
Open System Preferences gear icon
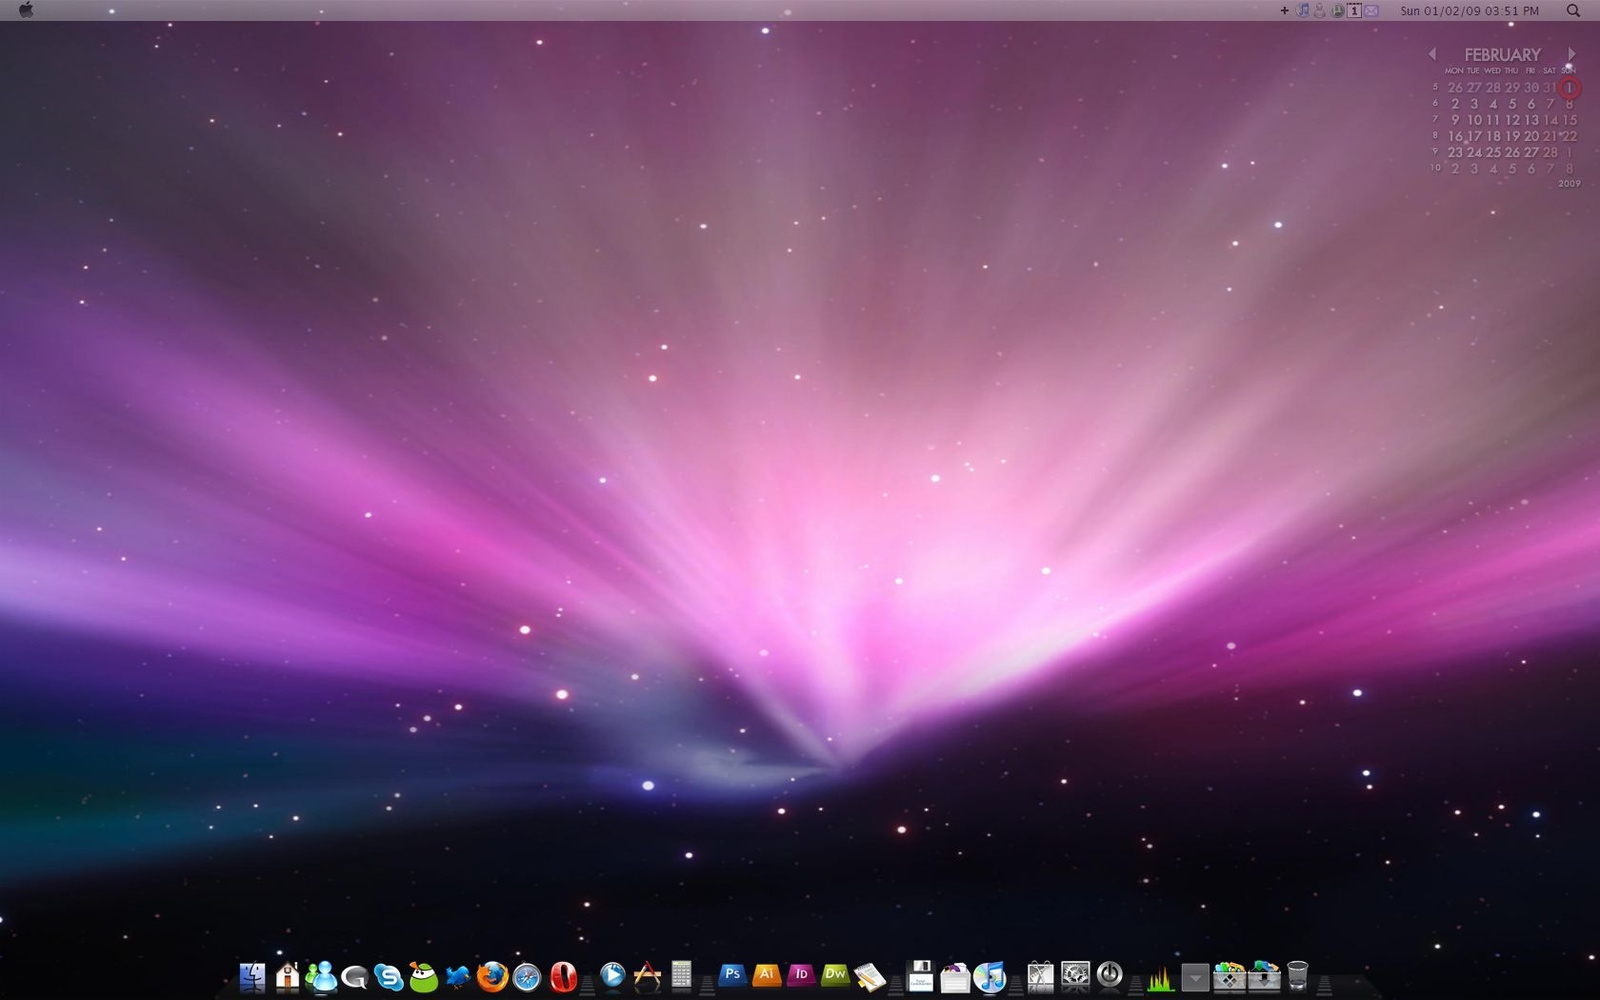(x=1075, y=976)
